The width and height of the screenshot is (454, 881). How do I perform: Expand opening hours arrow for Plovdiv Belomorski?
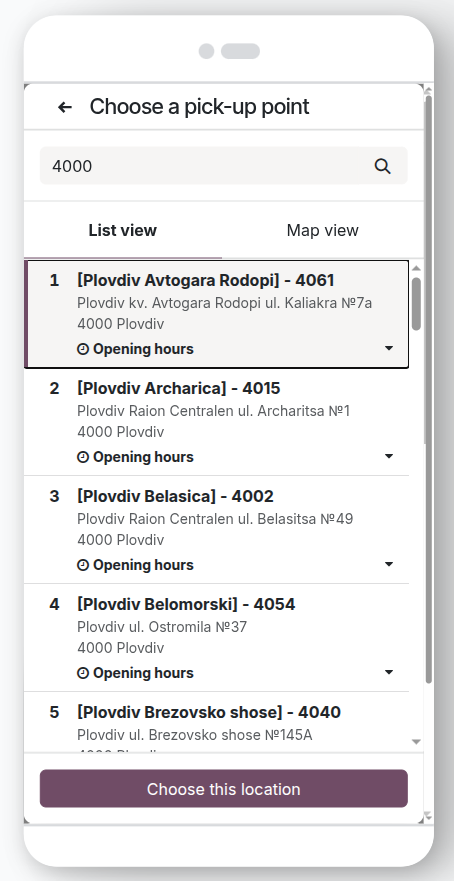[x=389, y=672]
